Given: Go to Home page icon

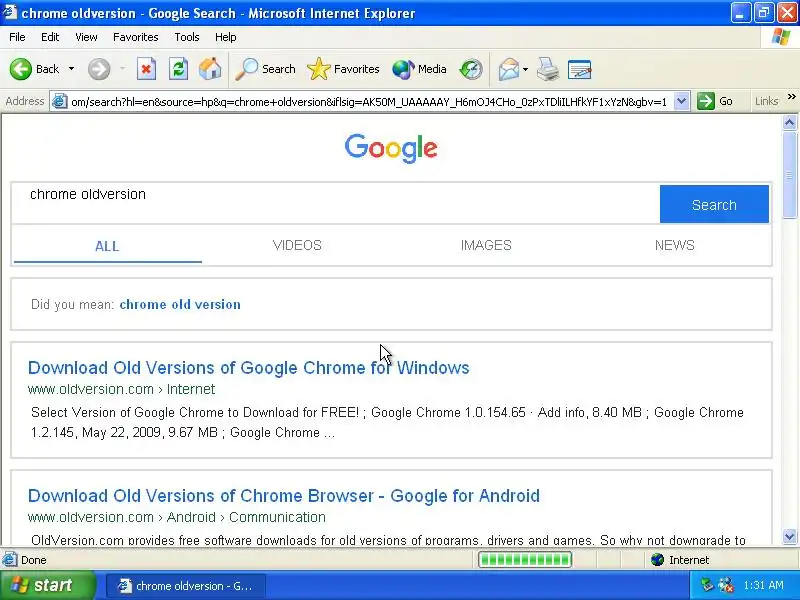Looking at the screenshot, I should (x=210, y=69).
